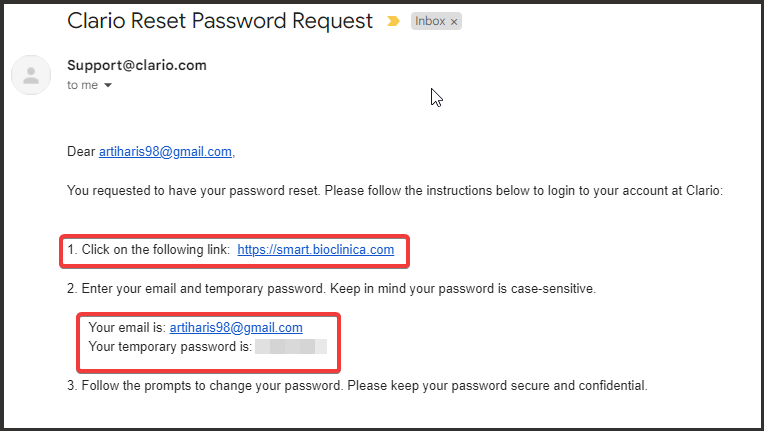Screen dimensions: 764x431
Task: Click the yellow importance marker icon
Action: pos(394,21)
